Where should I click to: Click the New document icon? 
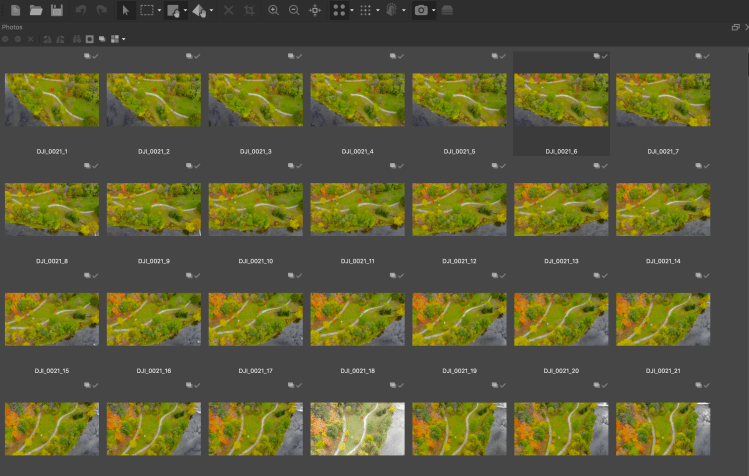(15, 10)
